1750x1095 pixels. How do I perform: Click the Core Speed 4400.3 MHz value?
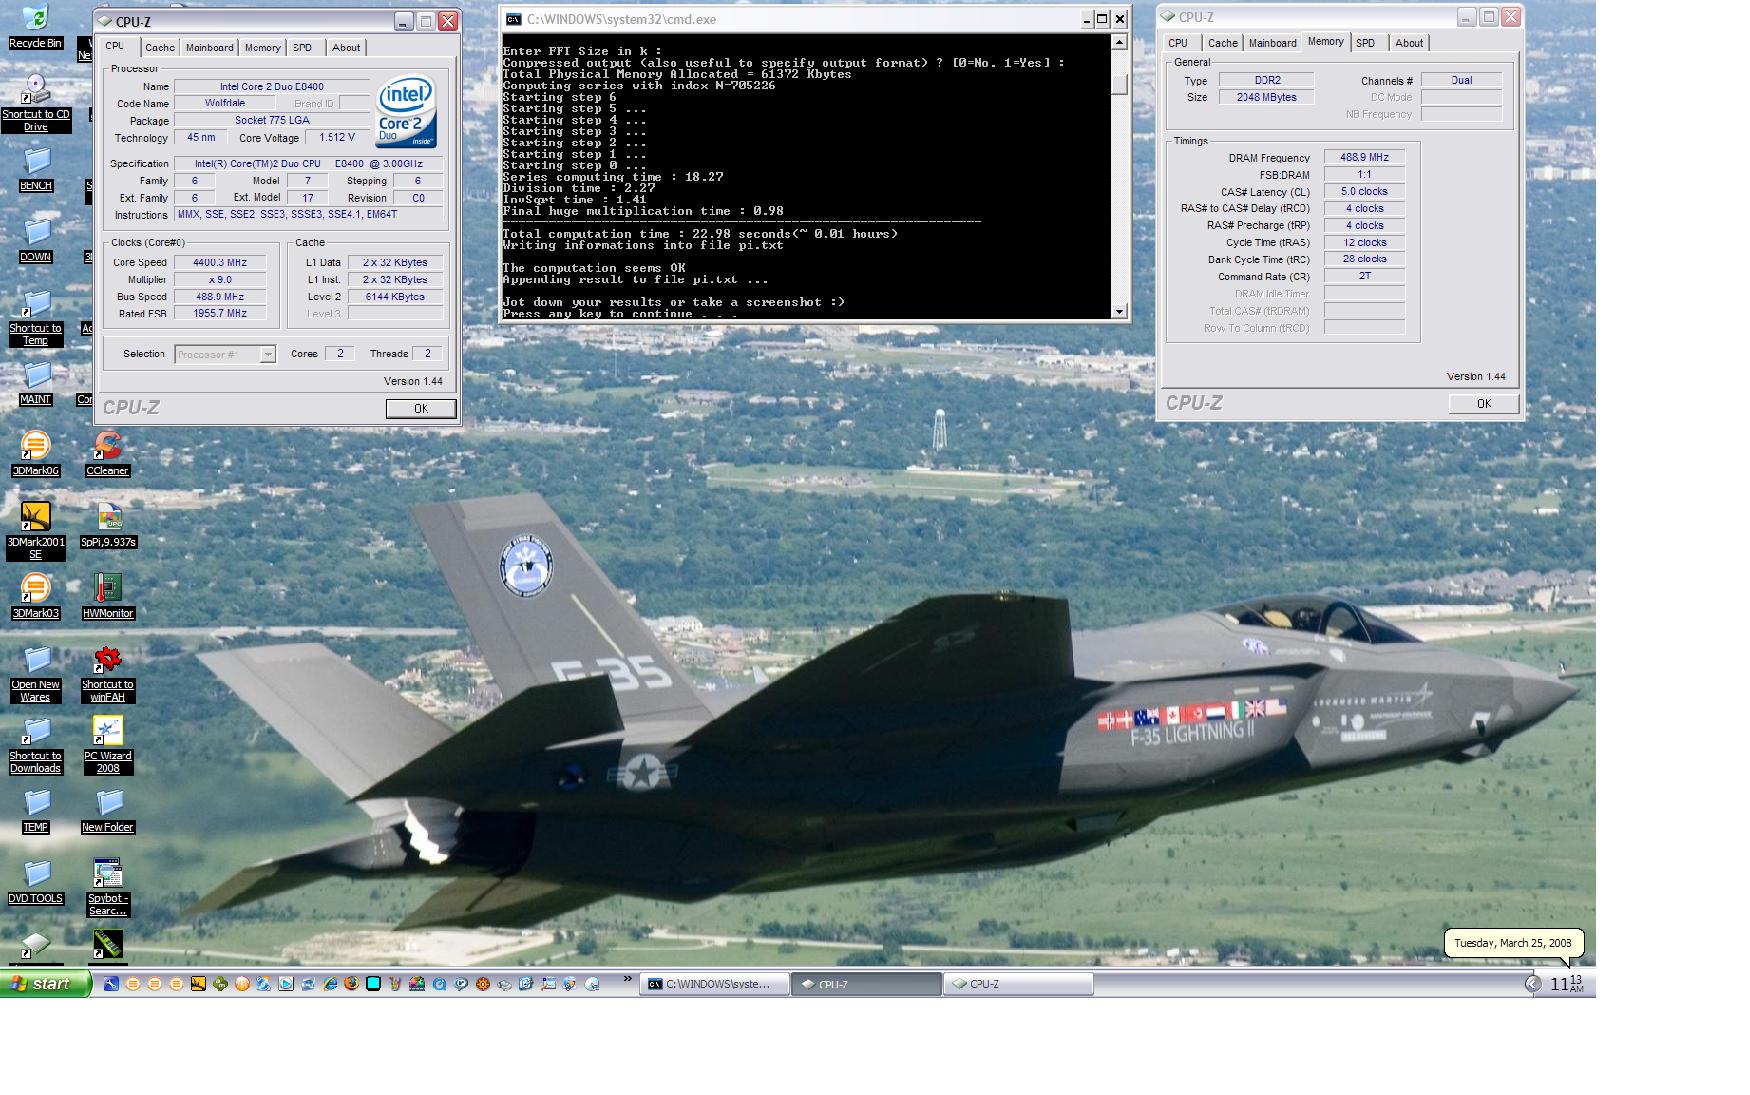coord(220,262)
